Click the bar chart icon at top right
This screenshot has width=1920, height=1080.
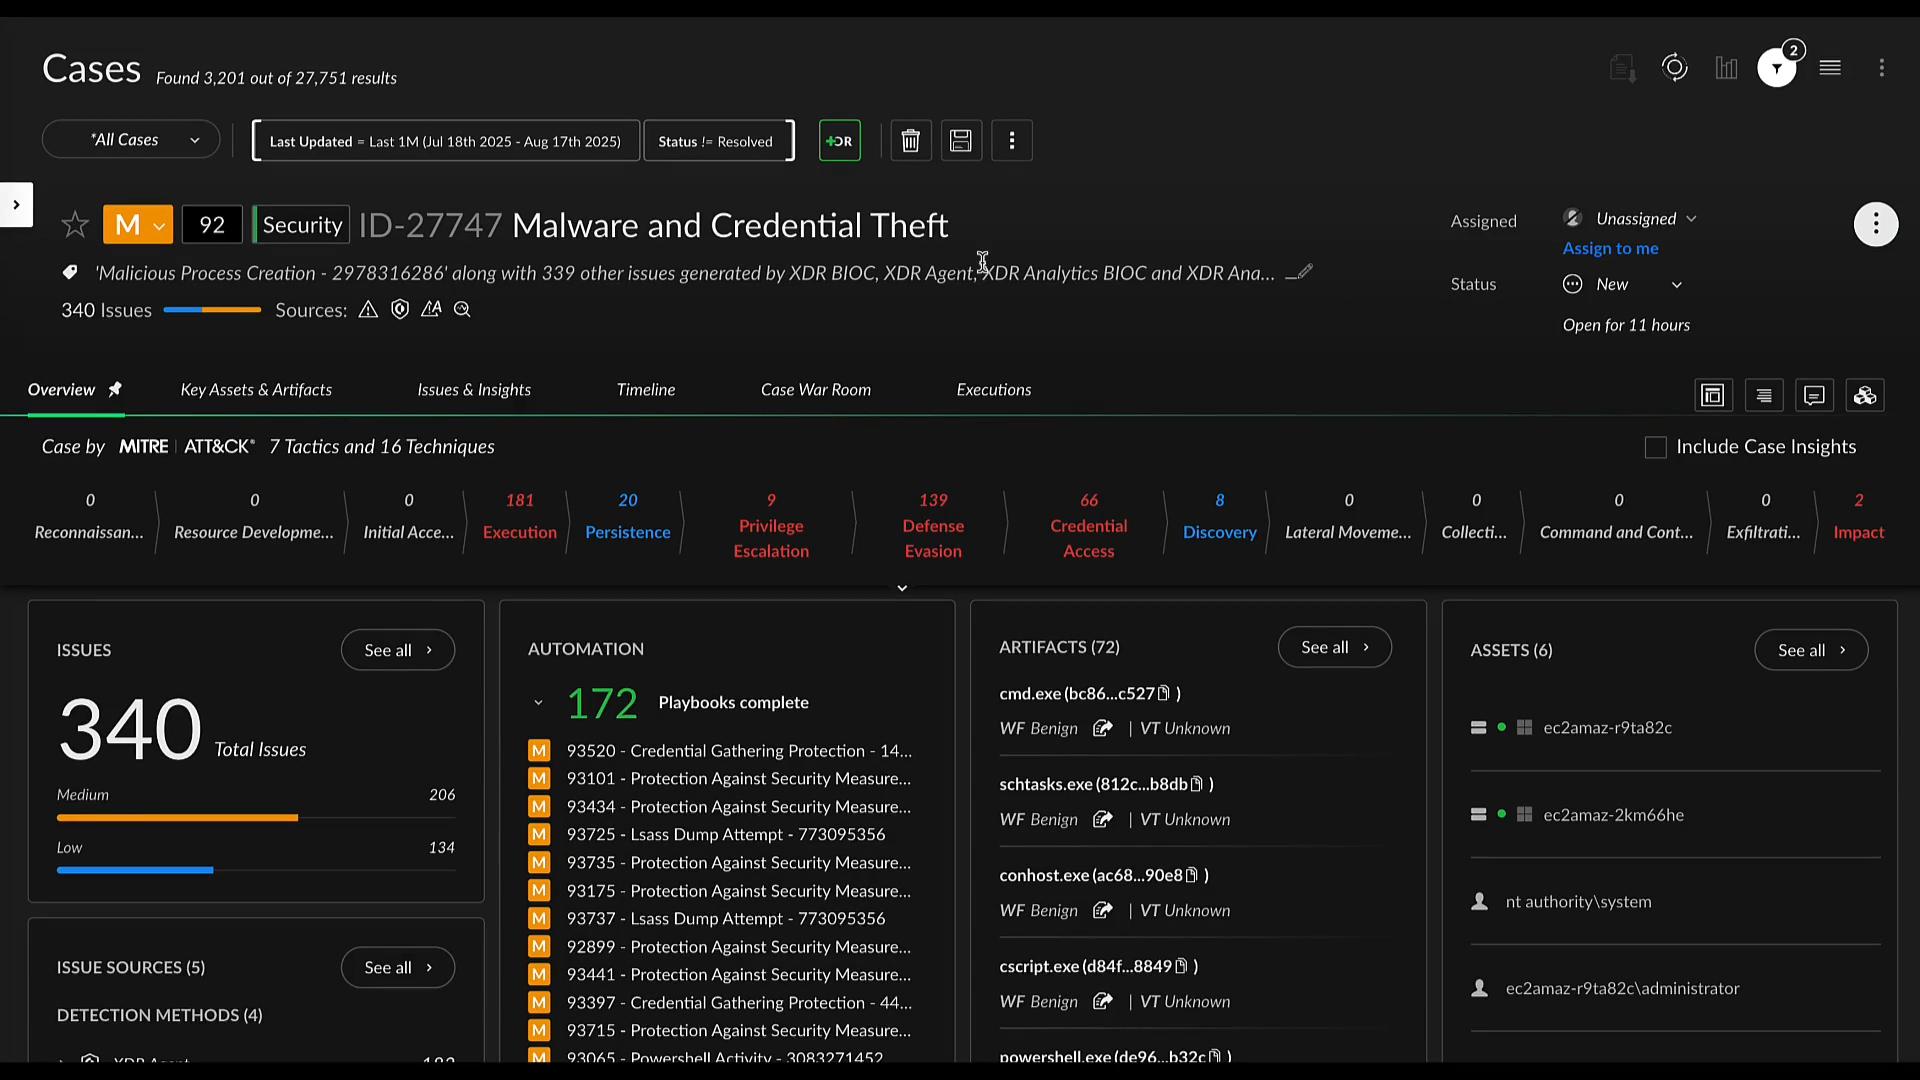pos(1726,68)
